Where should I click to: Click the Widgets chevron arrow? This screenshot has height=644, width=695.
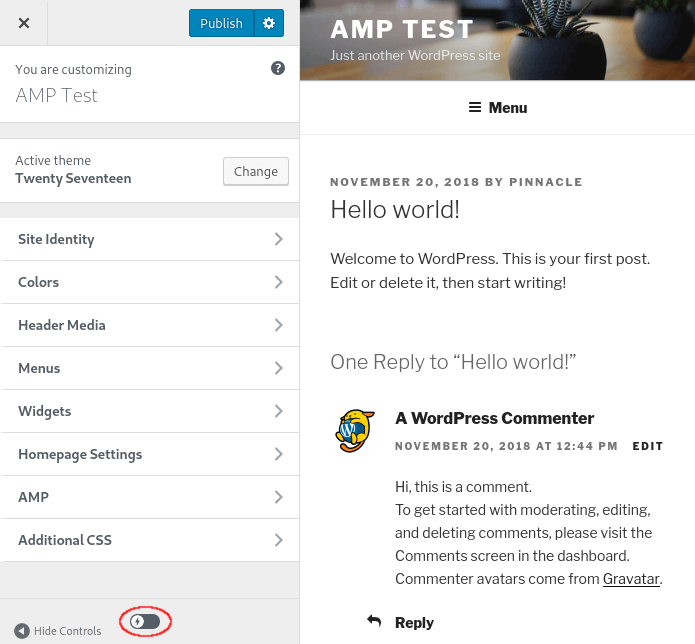(278, 411)
